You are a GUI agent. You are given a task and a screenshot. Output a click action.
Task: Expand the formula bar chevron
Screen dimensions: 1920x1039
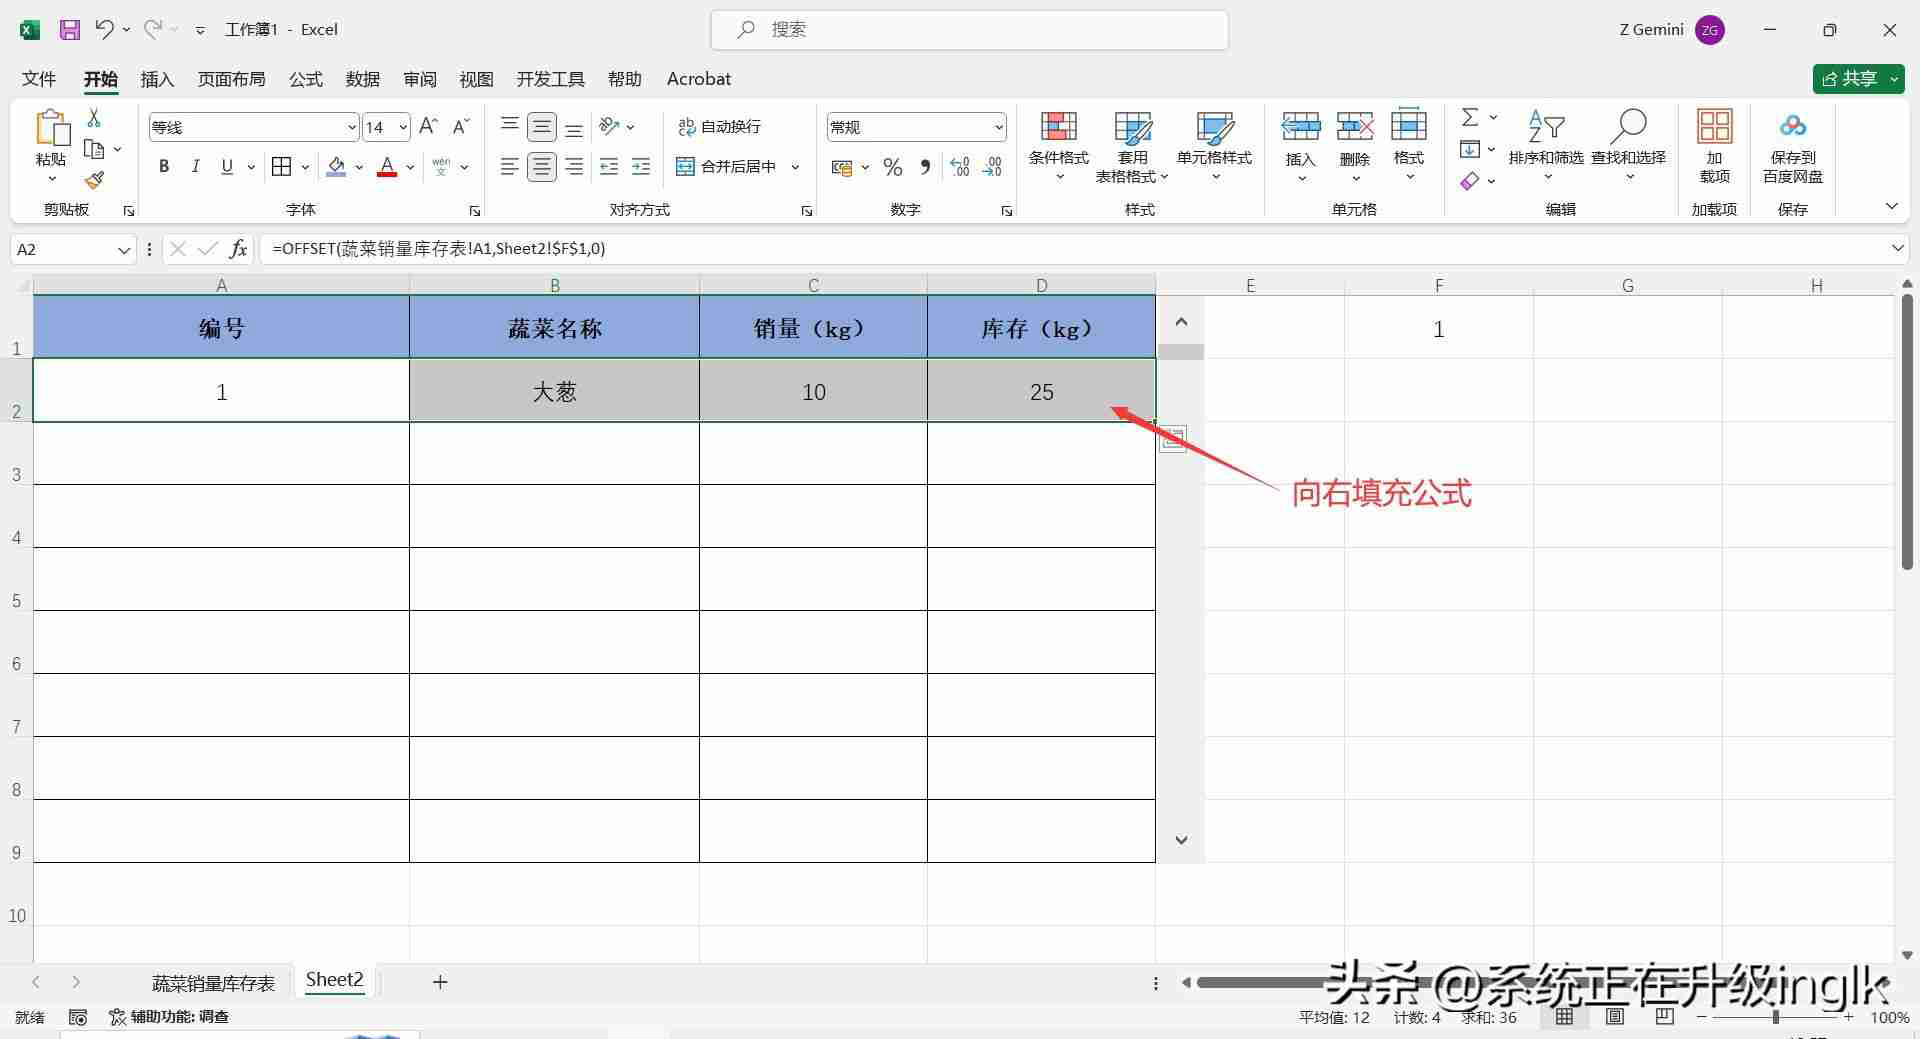click(x=1897, y=248)
